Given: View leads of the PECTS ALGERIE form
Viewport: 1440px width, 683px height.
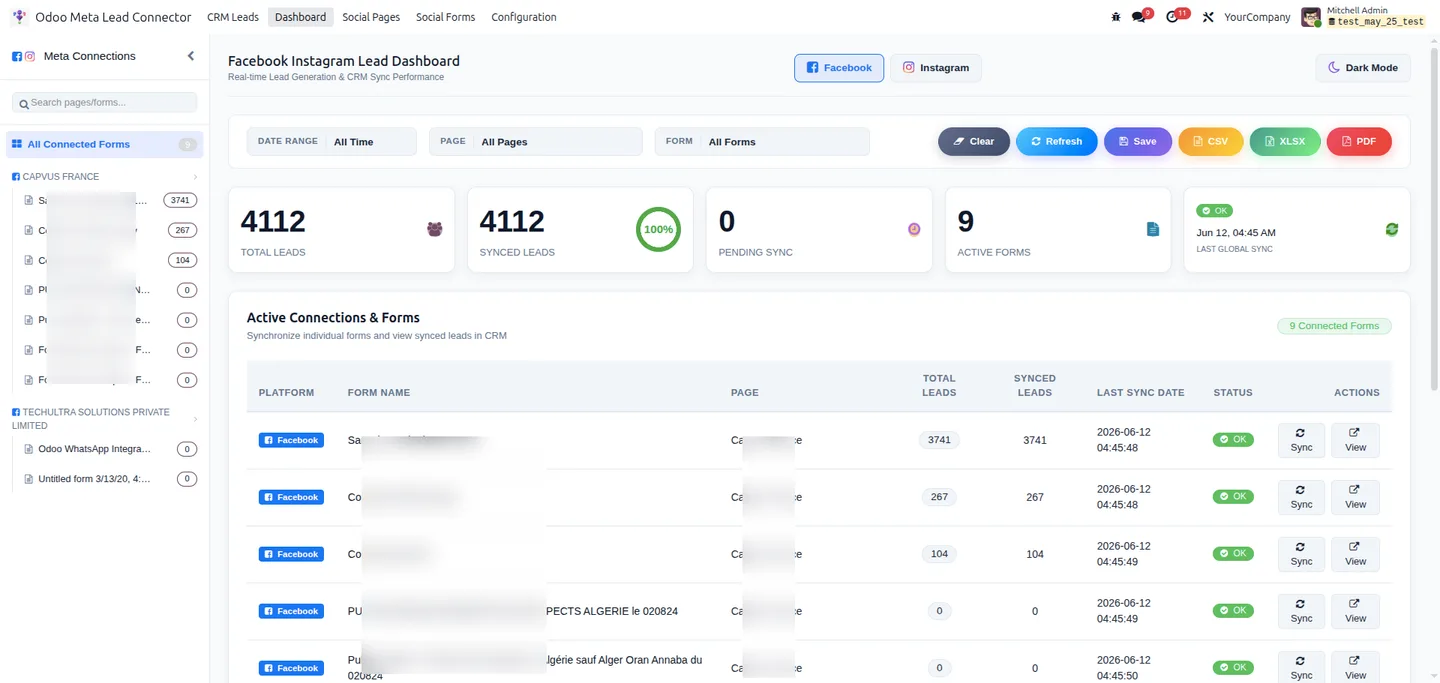Looking at the screenshot, I should [1355, 611].
